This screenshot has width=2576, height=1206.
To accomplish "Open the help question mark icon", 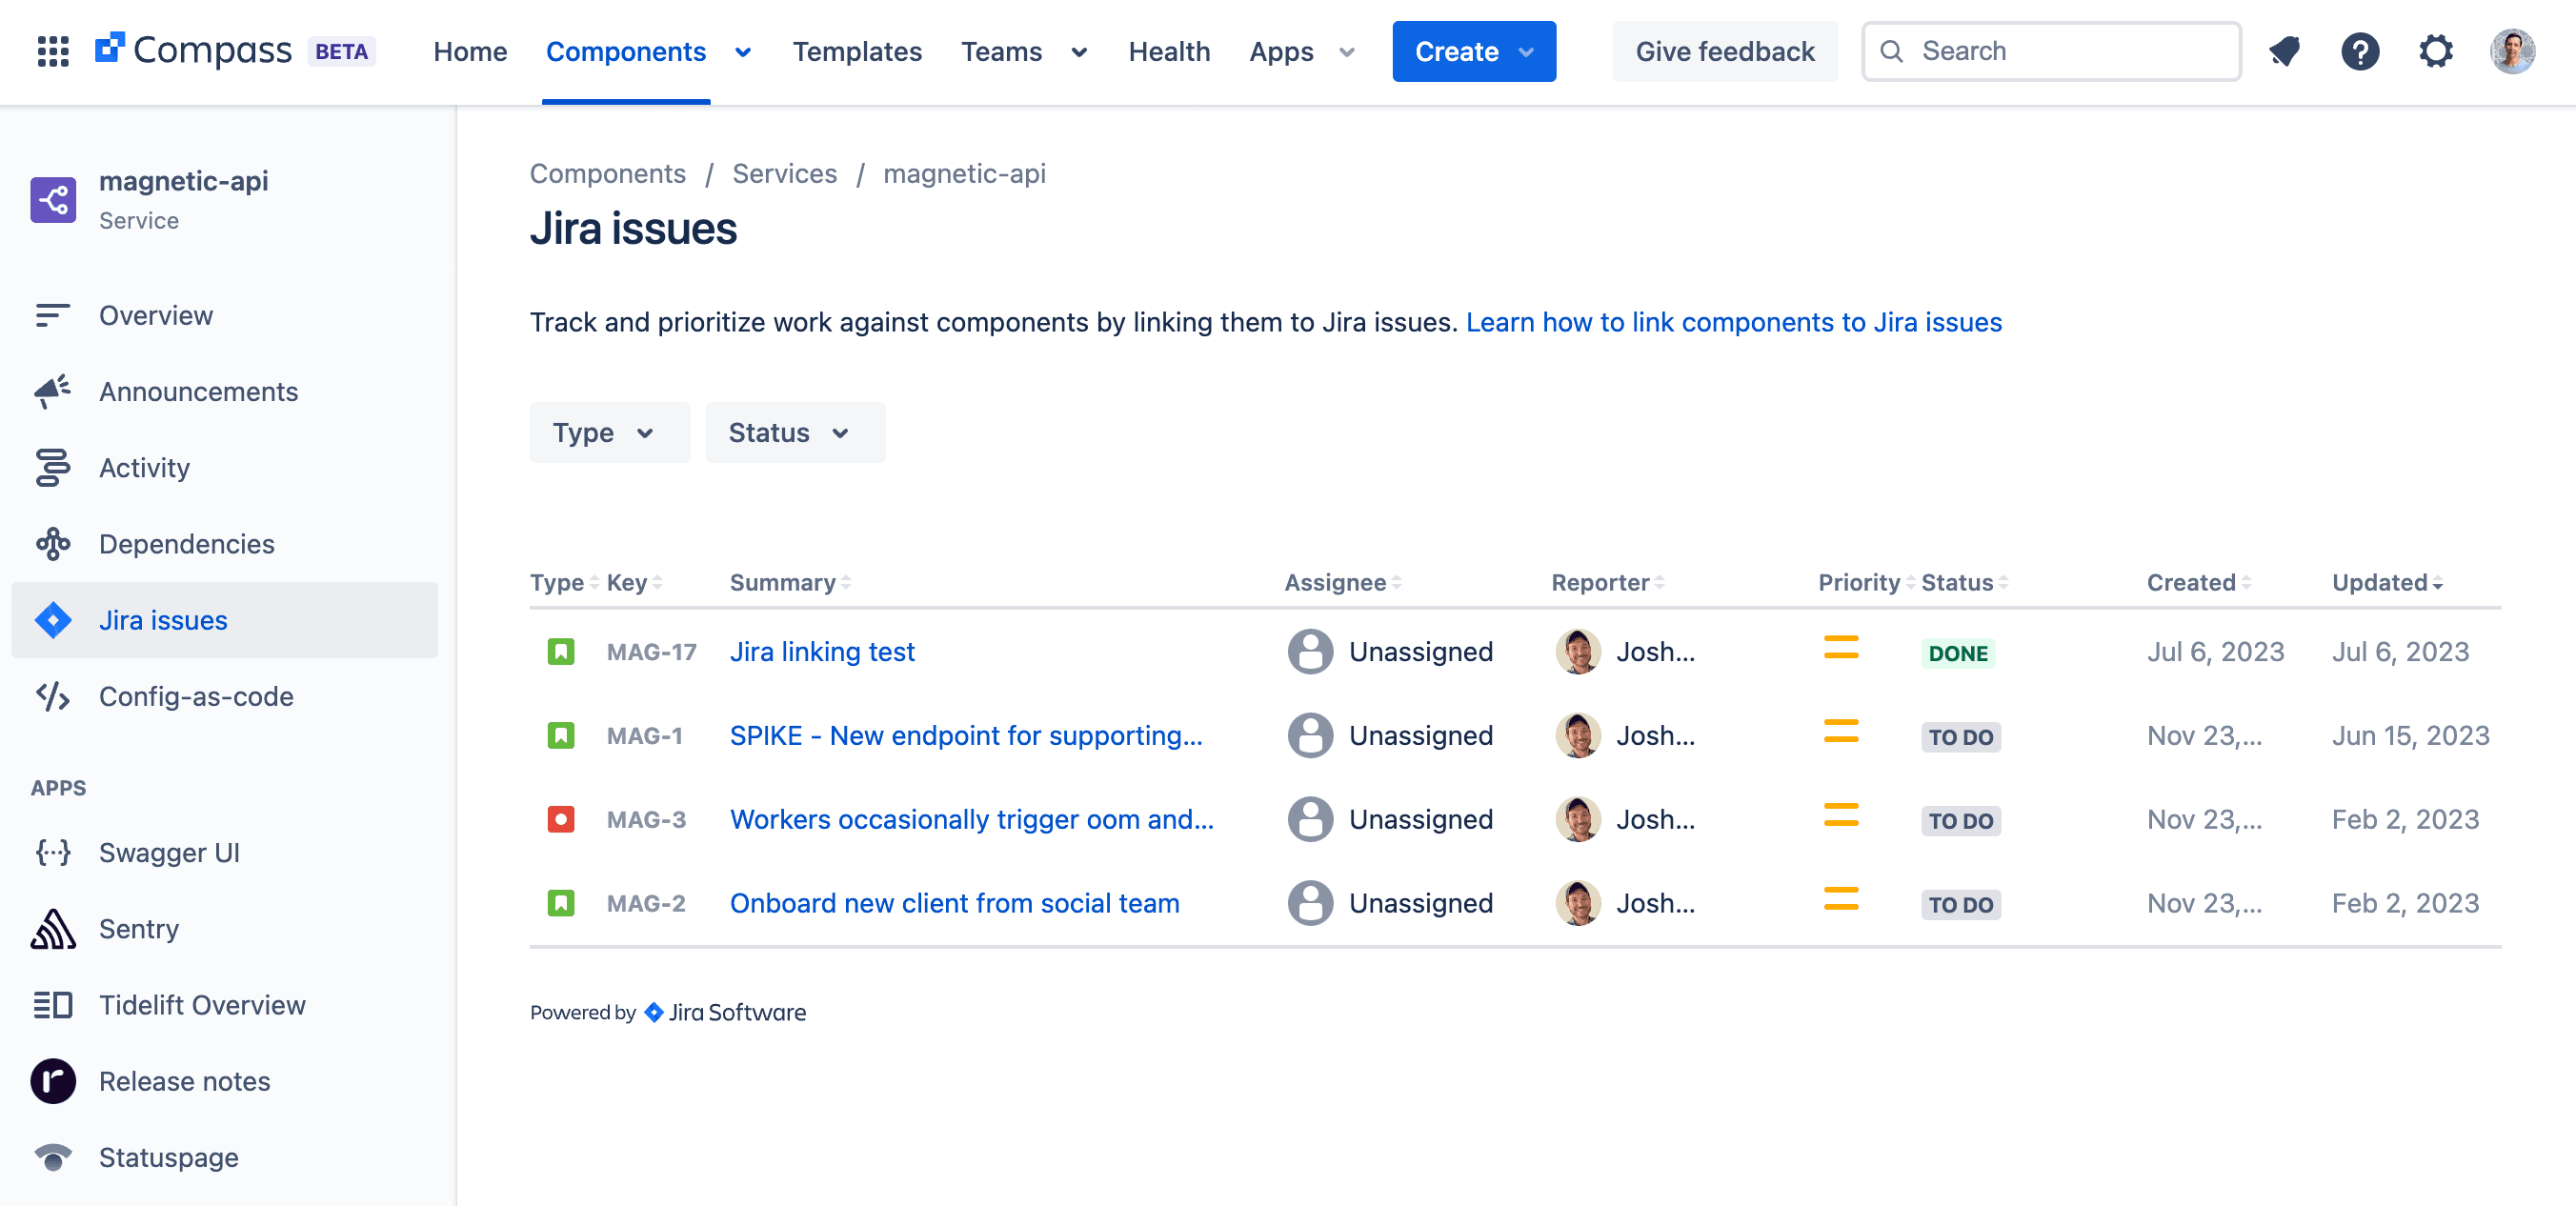I will click(x=2359, y=51).
